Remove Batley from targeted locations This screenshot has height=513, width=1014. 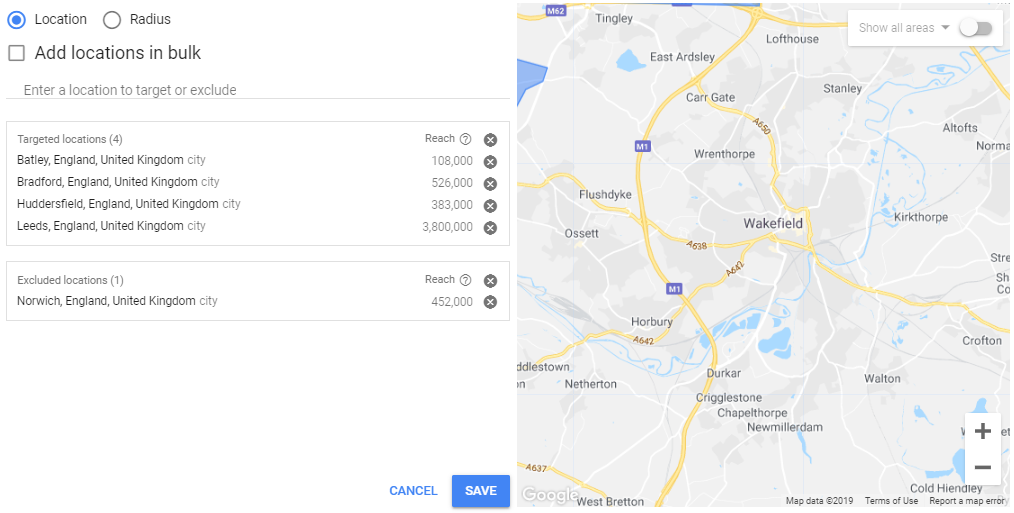click(x=490, y=162)
